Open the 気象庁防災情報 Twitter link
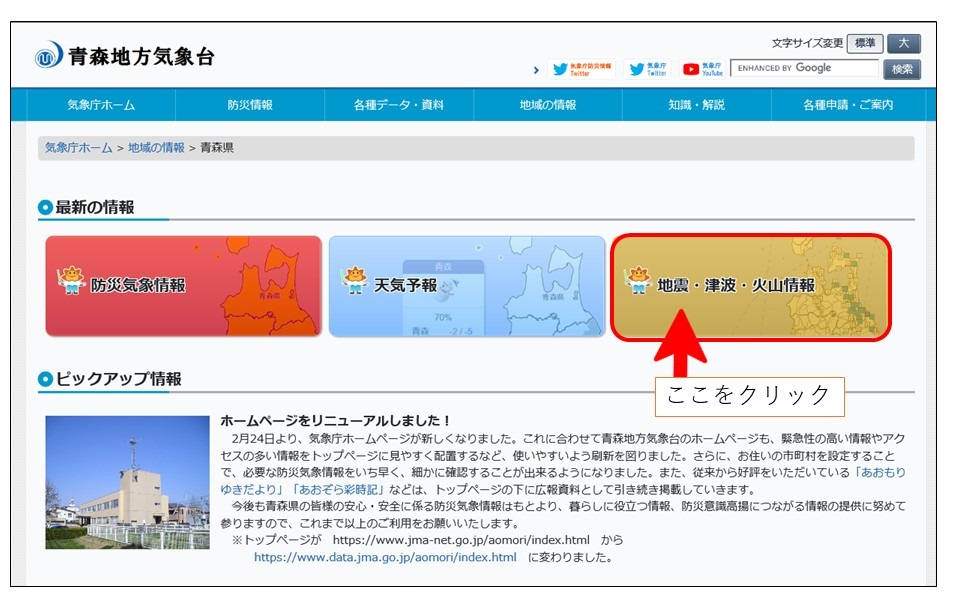 [582, 69]
